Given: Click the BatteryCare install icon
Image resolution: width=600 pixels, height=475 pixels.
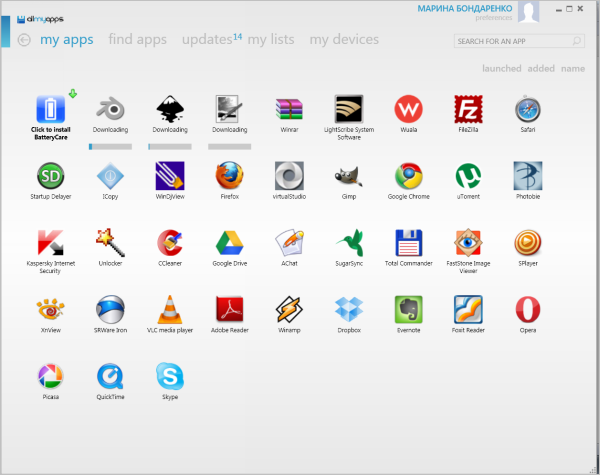Looking at the screenshot, I should click(x=51, y=109).
